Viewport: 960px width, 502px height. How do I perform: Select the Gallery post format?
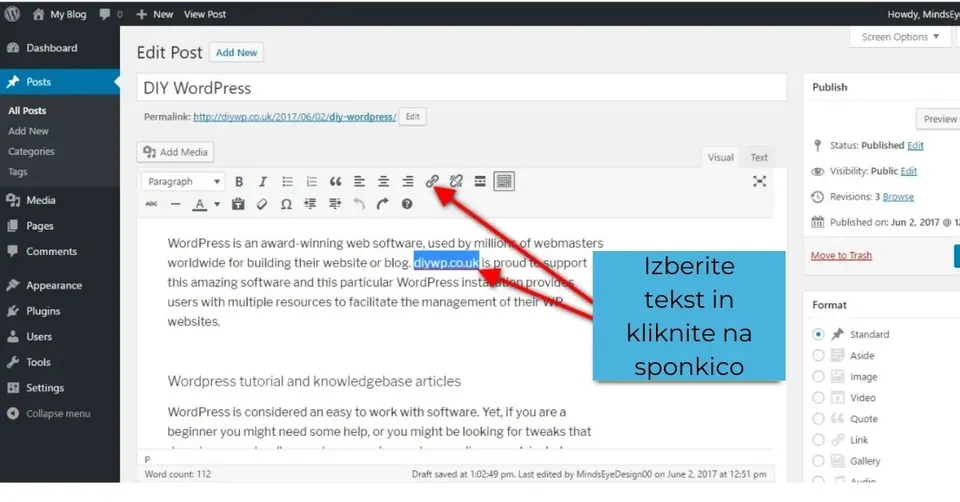tap(818, 461)
